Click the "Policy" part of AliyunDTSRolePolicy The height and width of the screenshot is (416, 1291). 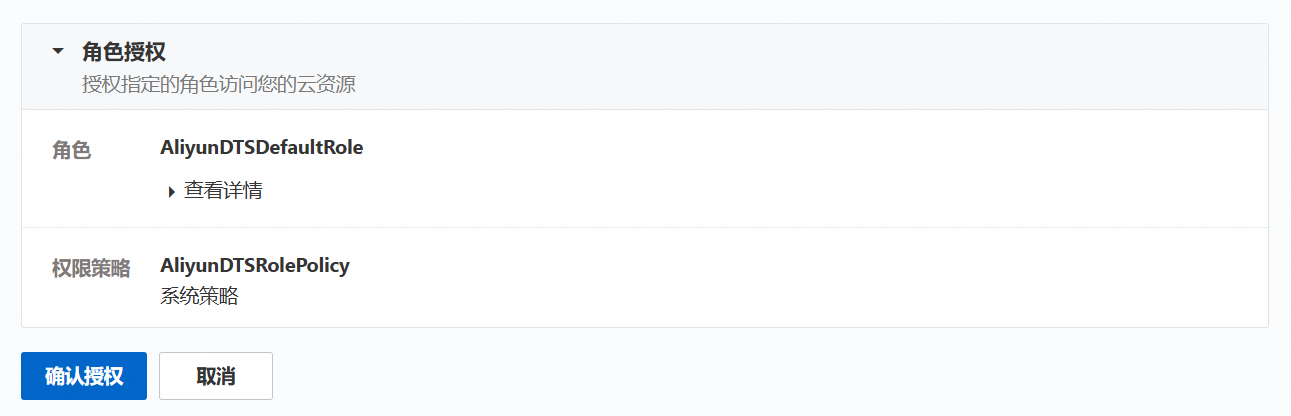(x=324, y=266)
